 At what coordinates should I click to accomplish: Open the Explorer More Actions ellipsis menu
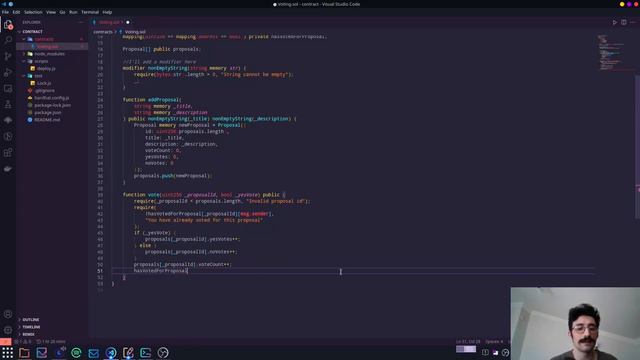81,22
